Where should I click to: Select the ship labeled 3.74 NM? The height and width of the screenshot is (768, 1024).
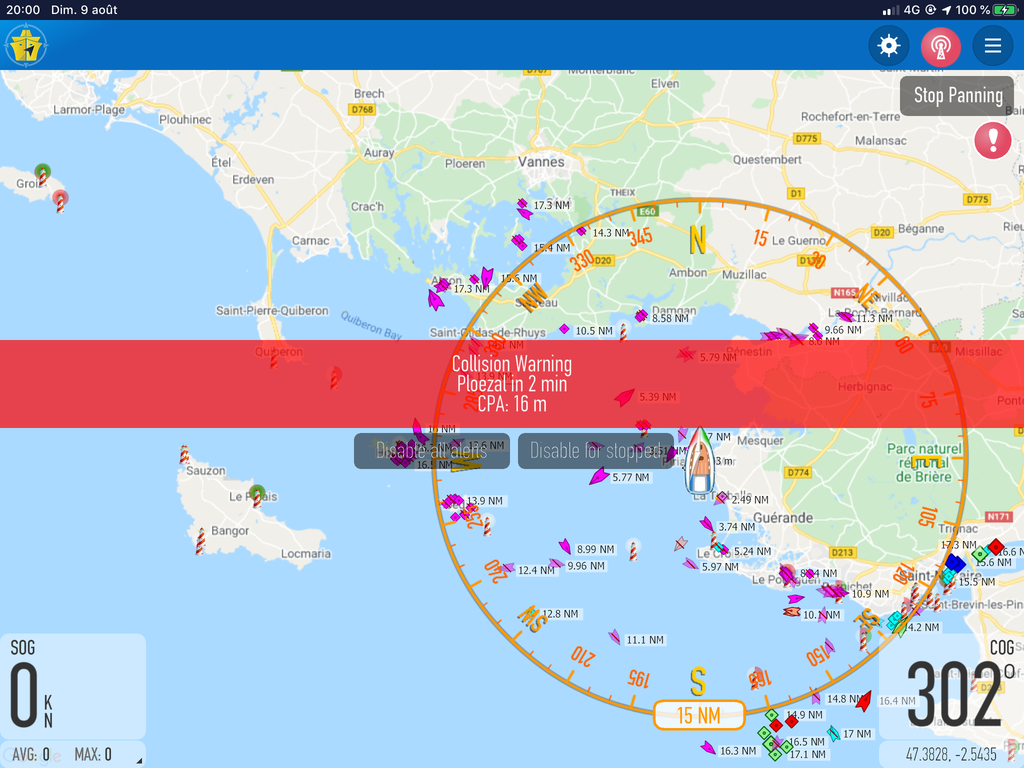707,524
